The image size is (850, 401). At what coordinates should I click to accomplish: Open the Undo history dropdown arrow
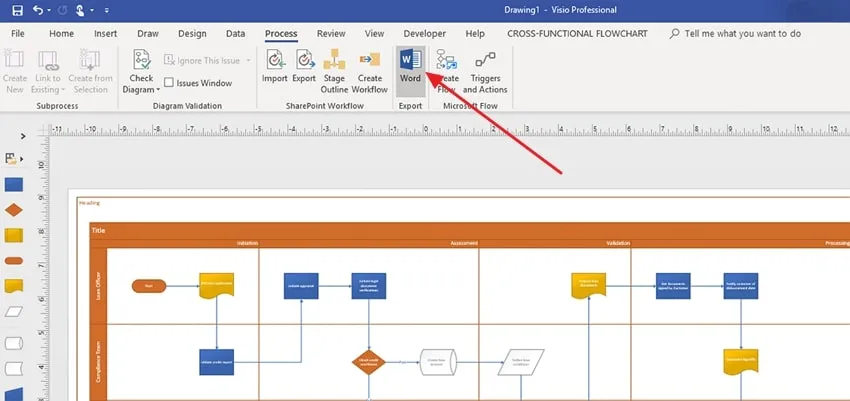49,10
